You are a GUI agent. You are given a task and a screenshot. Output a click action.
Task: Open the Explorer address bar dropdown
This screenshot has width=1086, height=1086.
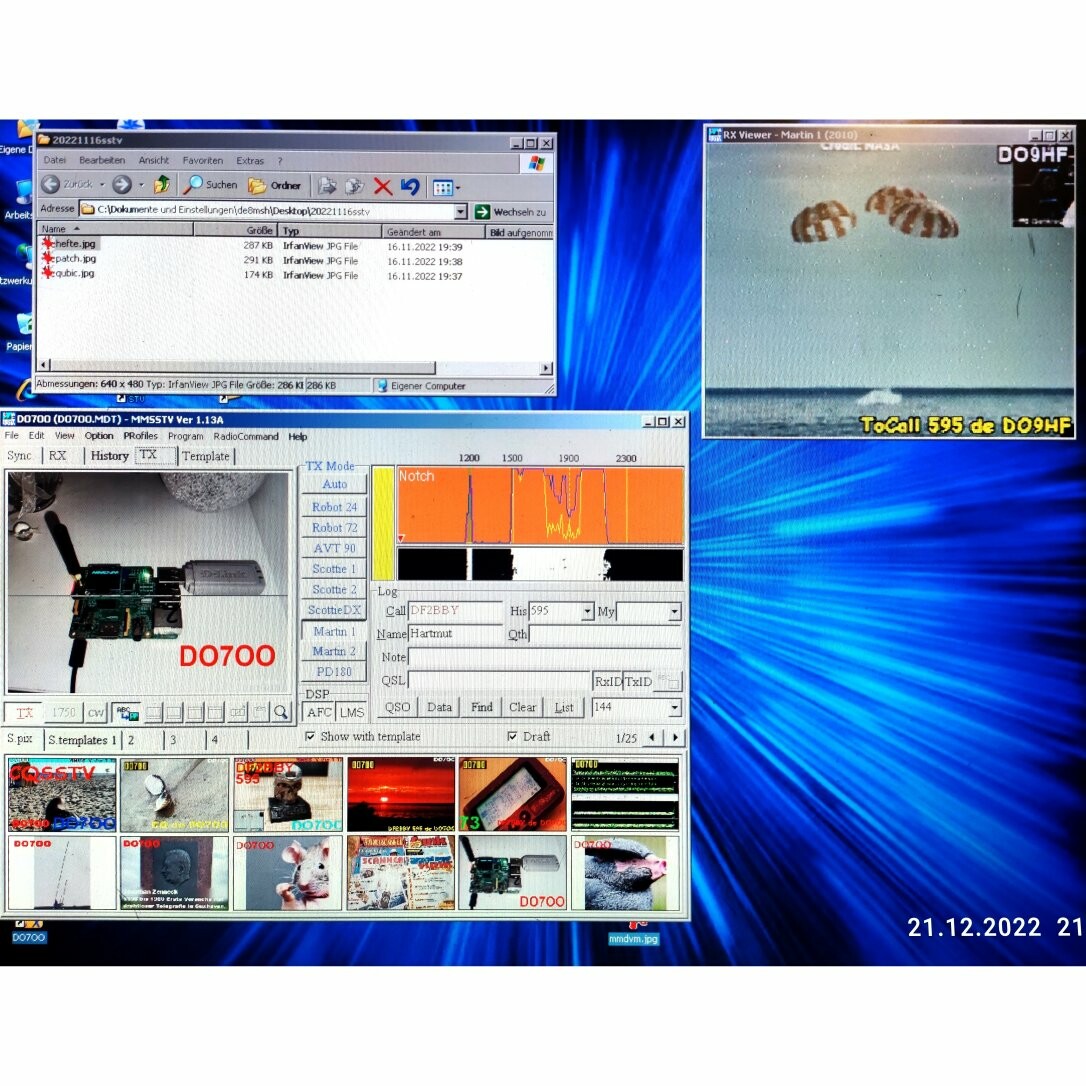(460, 212)
